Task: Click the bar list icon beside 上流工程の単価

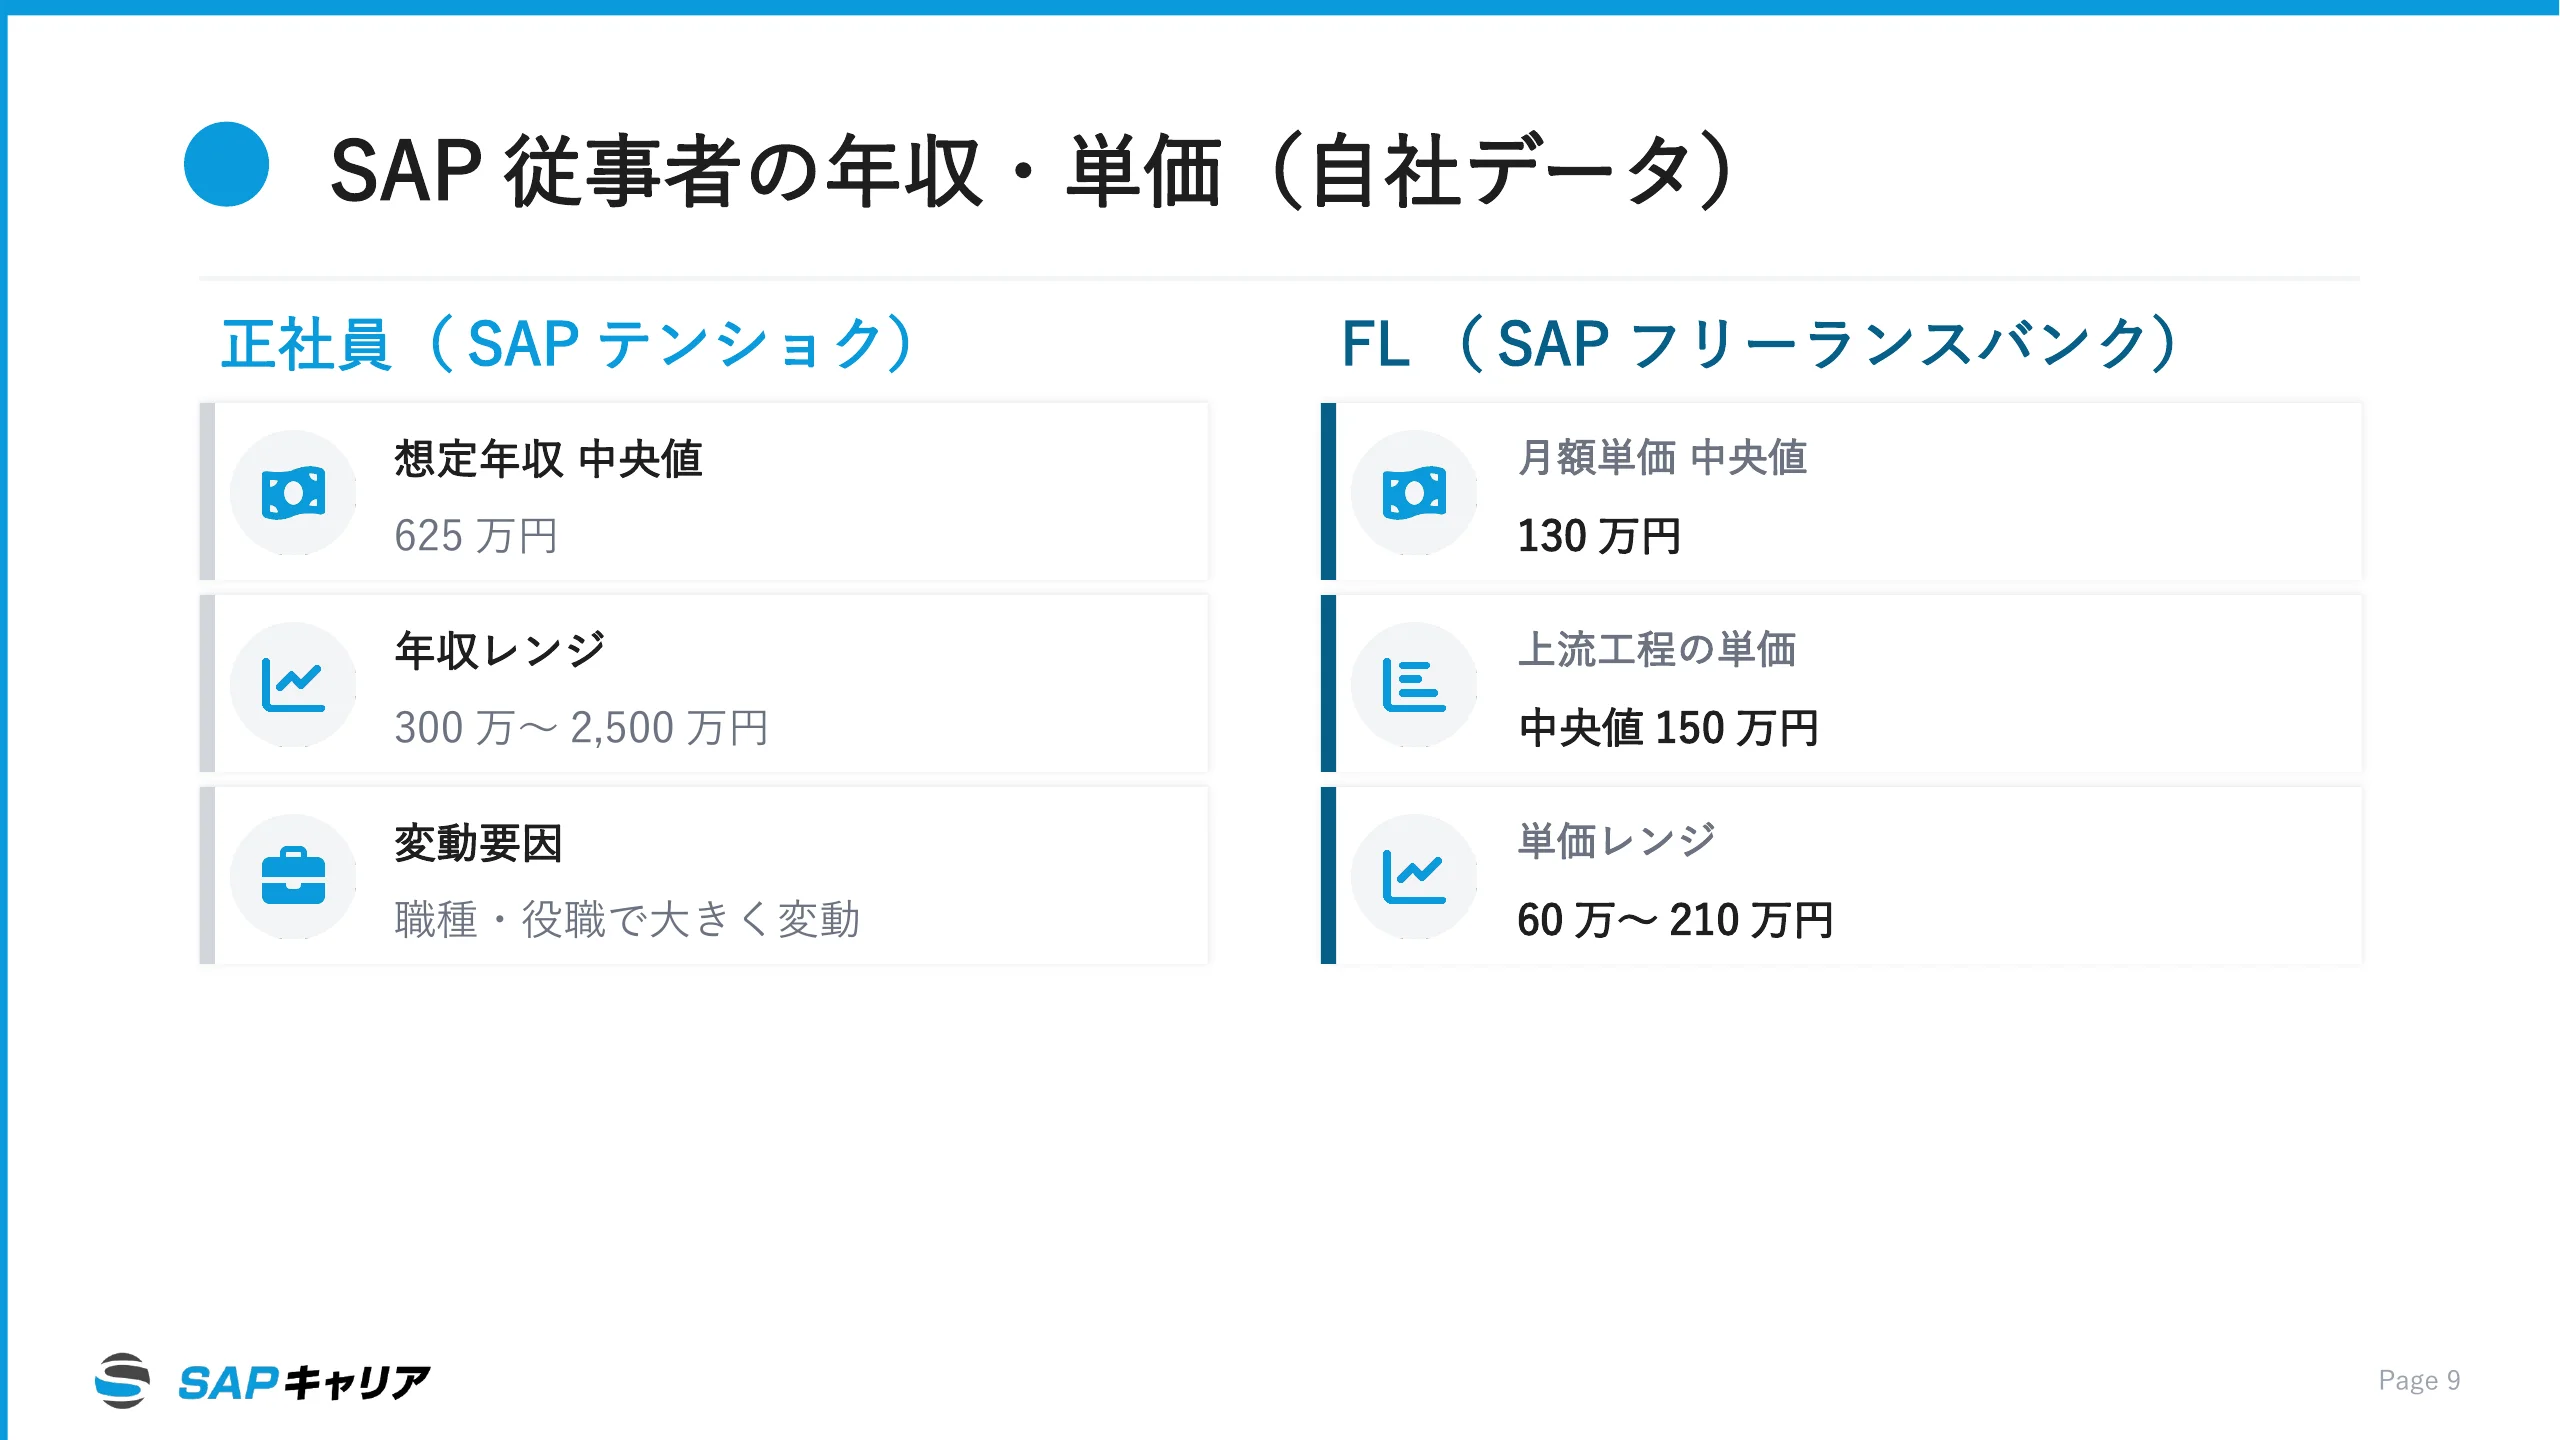Action: click(x=1414, y=685)
